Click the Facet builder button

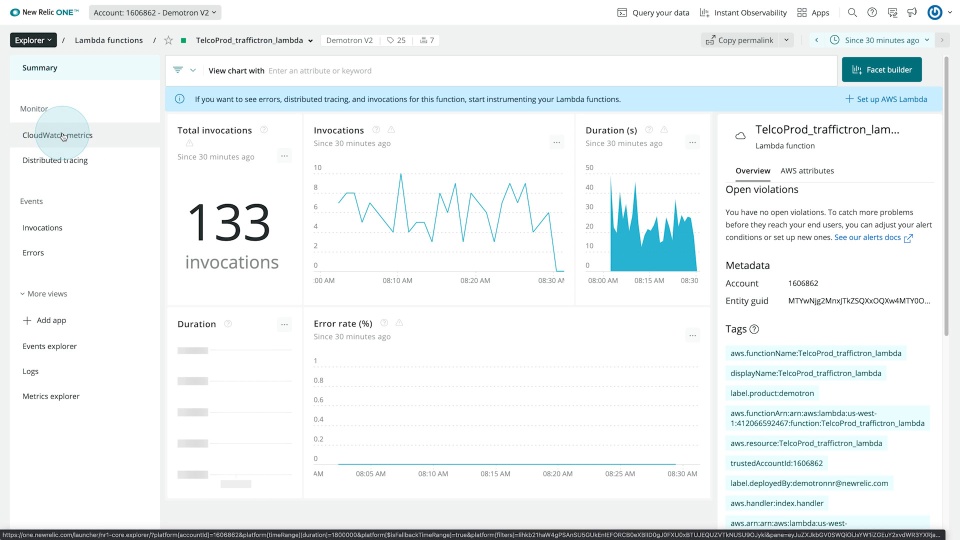click(882, 70)
